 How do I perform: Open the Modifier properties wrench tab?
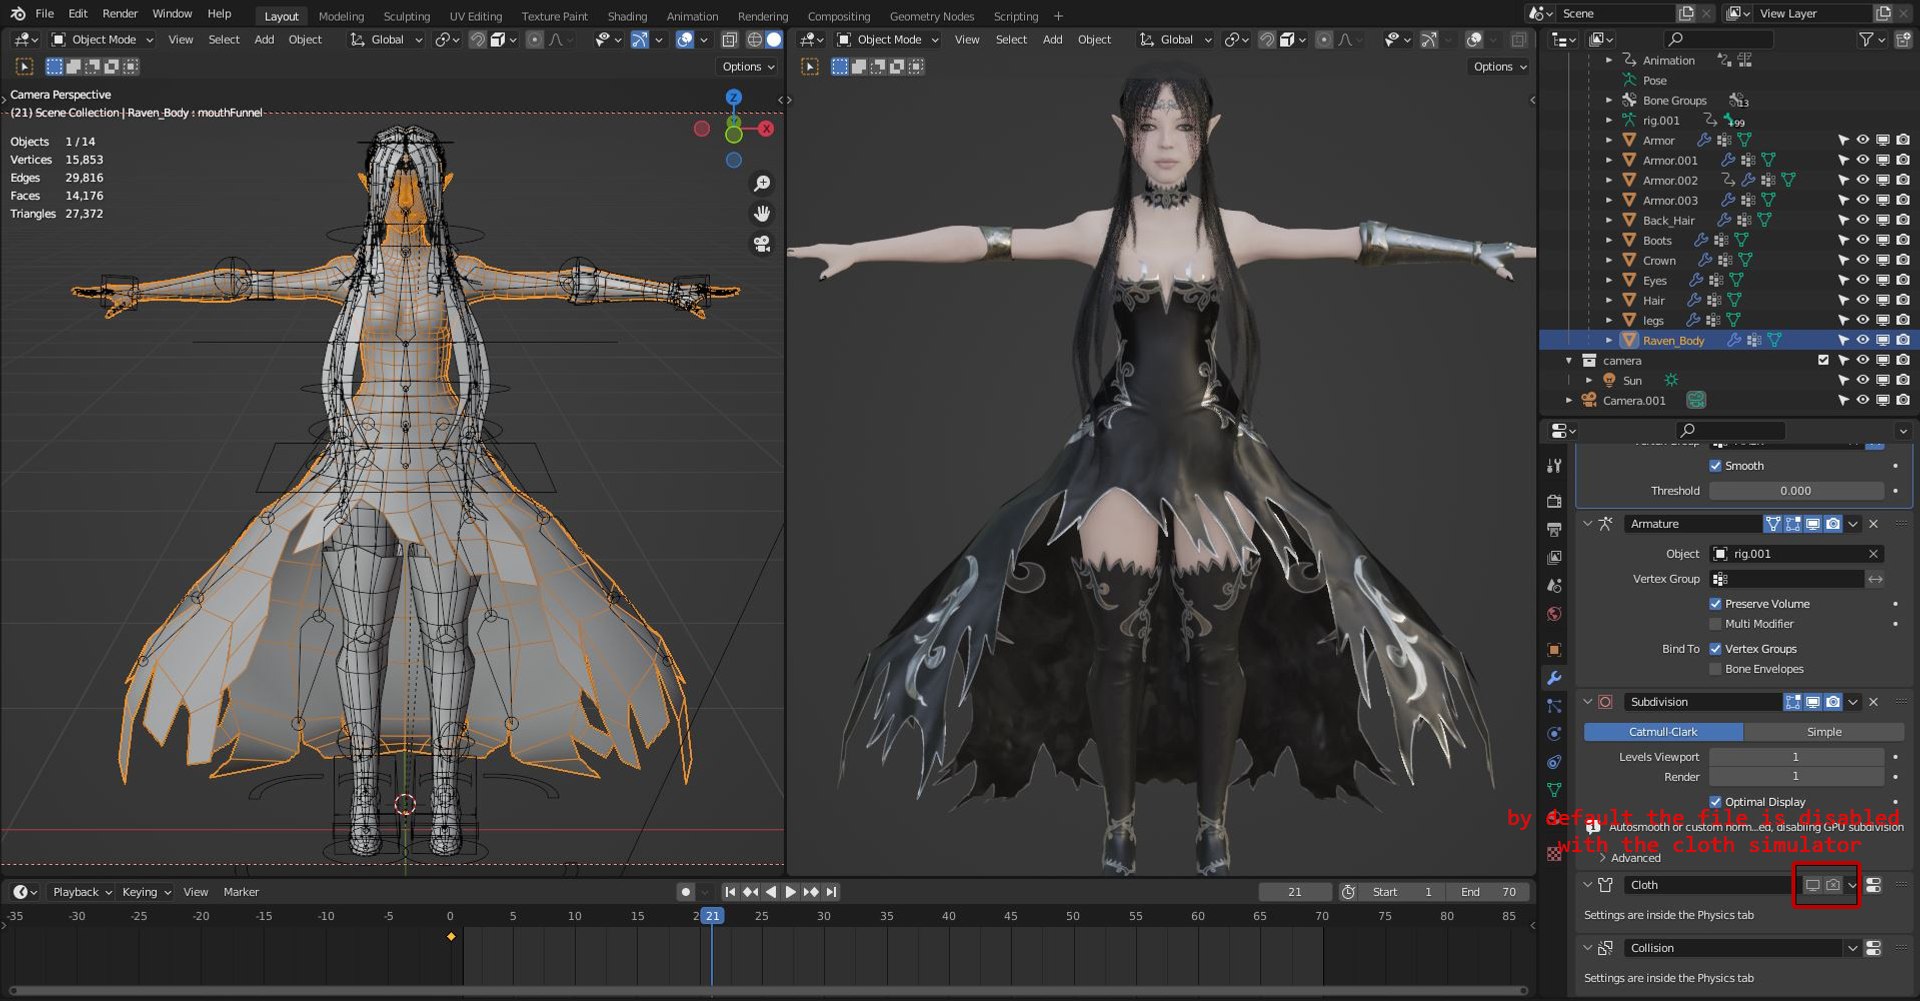pos(1554,677)
